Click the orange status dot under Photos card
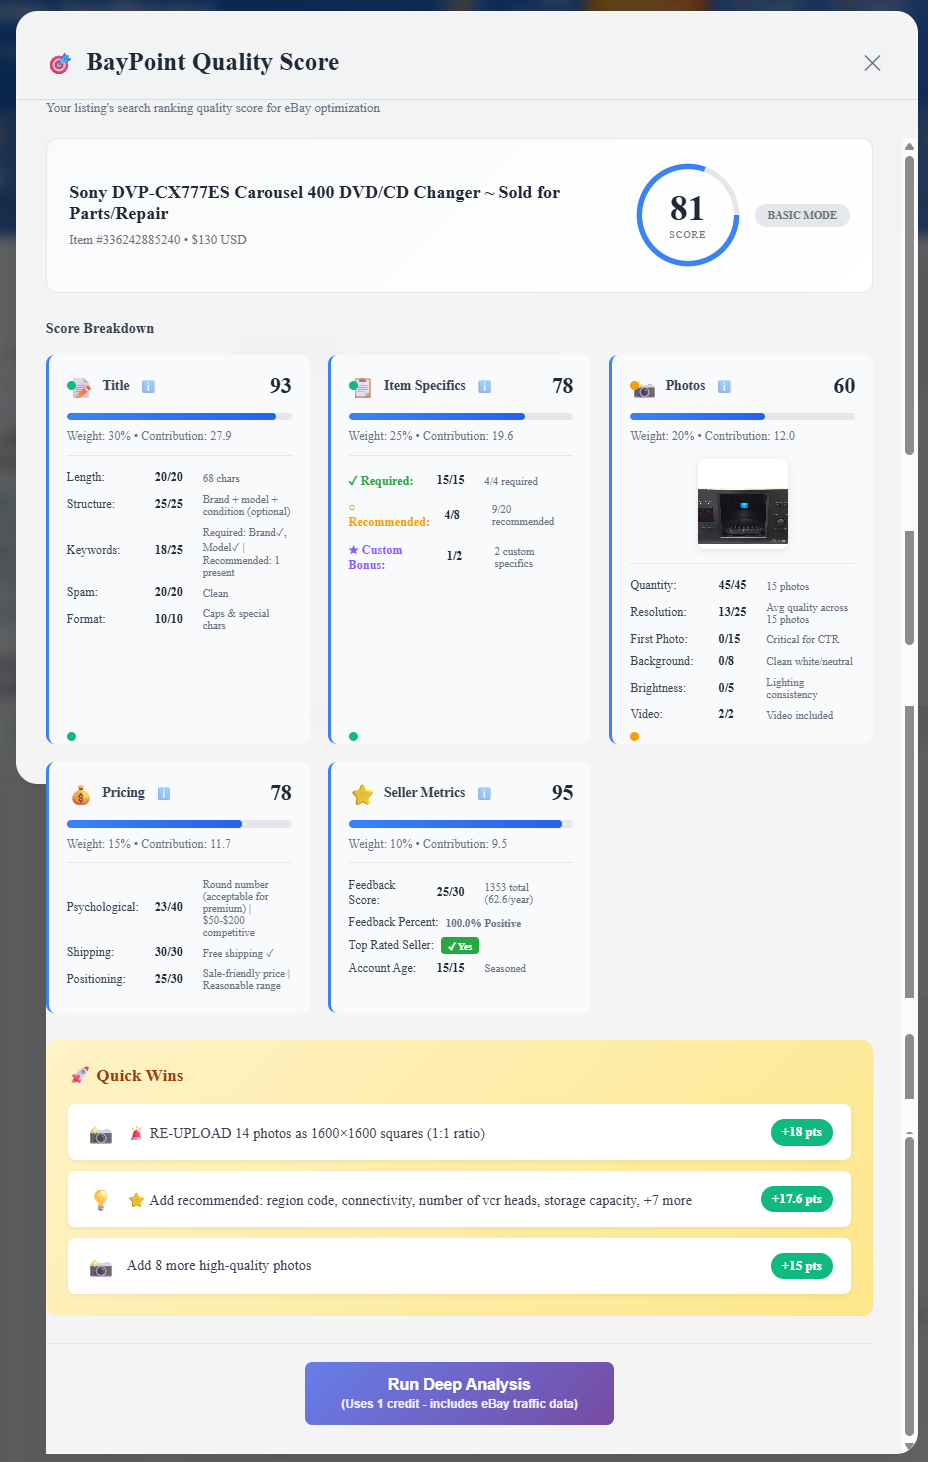The height and width of the screenshot is (1462, 928). pos(635,736)
